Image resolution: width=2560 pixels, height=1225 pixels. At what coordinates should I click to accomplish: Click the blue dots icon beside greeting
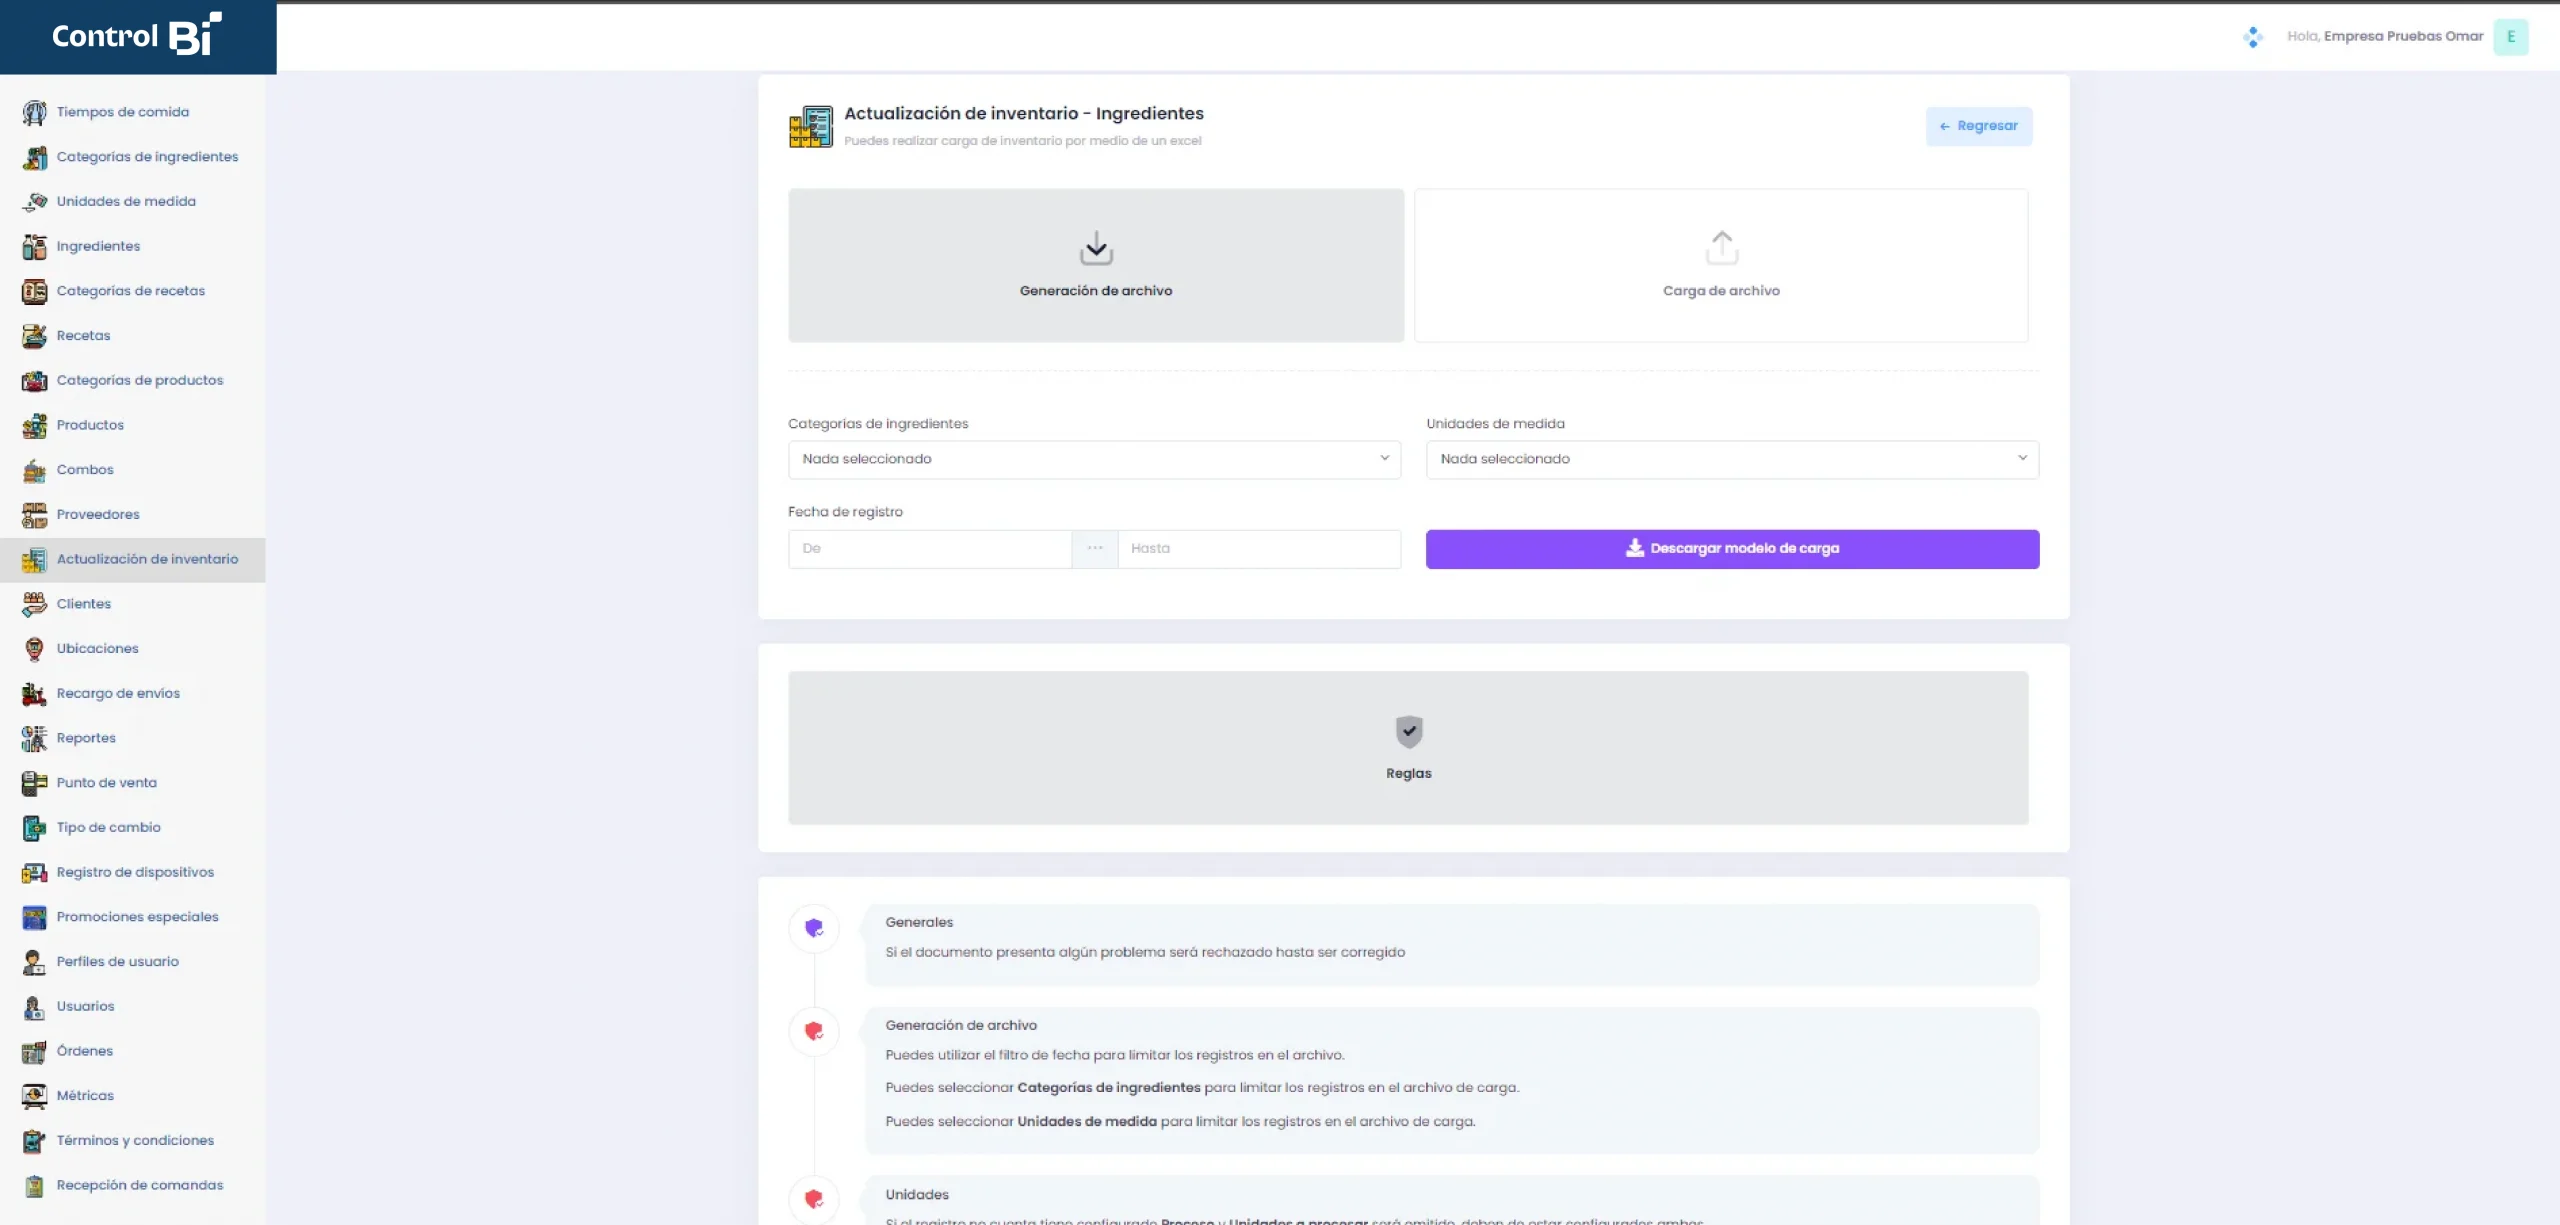coord(2252,37)
